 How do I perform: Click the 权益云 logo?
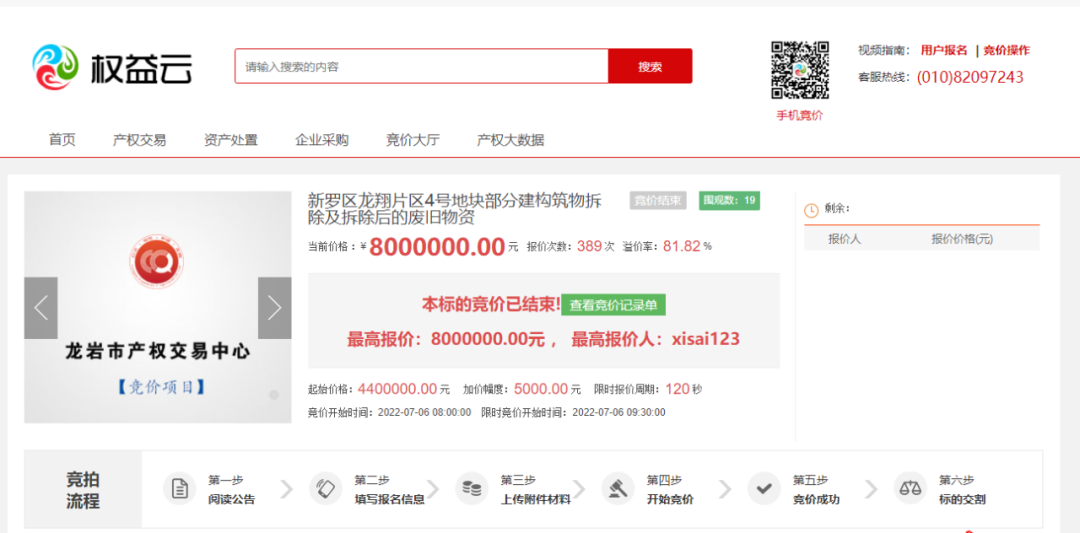(x=112, y=67)
